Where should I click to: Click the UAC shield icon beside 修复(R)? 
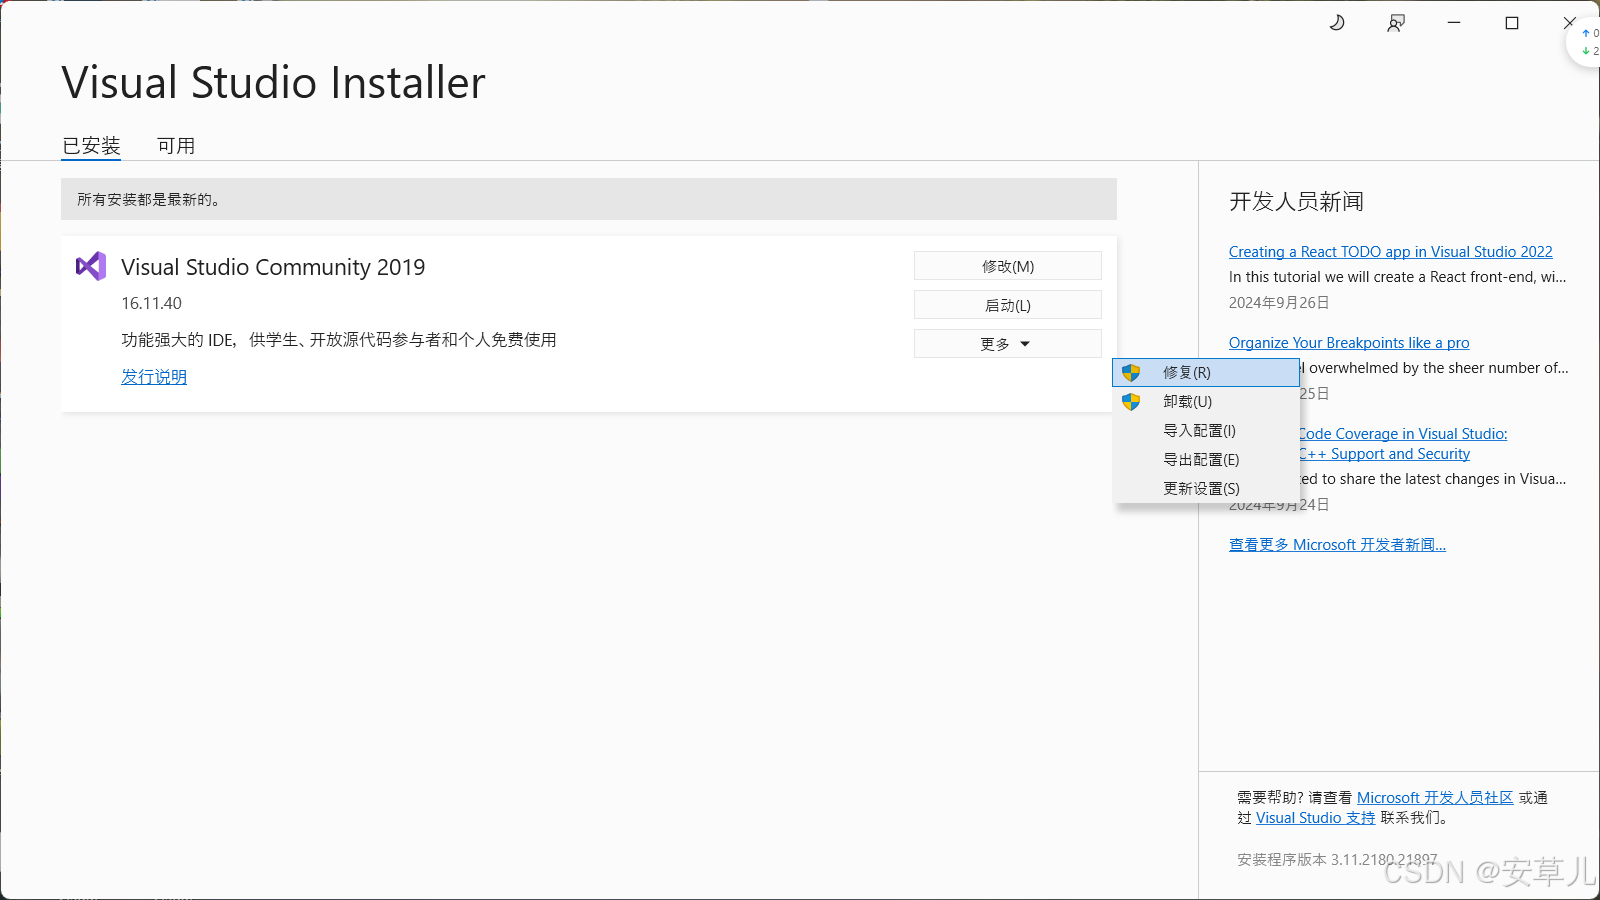click(x=1132, y=372)
